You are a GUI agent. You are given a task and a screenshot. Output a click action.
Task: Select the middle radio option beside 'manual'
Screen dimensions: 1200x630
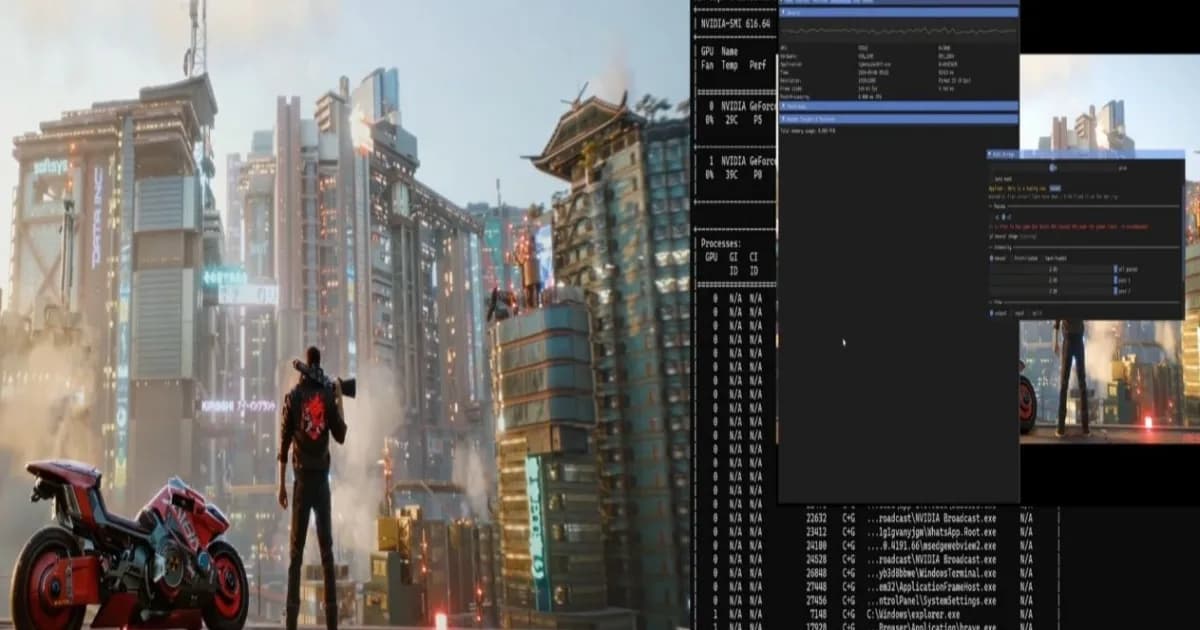point(1024,259)
